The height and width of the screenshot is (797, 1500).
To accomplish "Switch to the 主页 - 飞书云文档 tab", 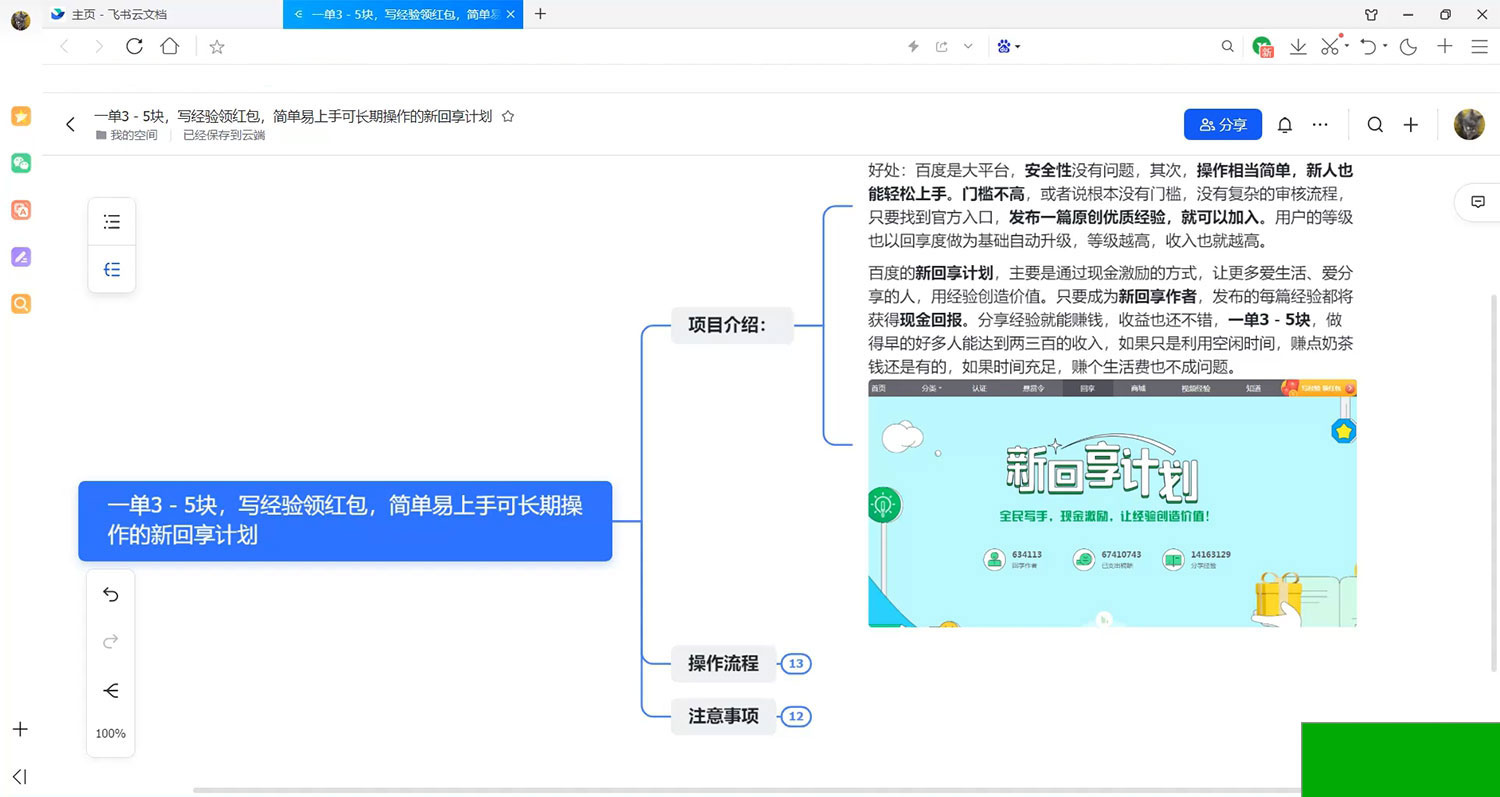I will point(163,14).
